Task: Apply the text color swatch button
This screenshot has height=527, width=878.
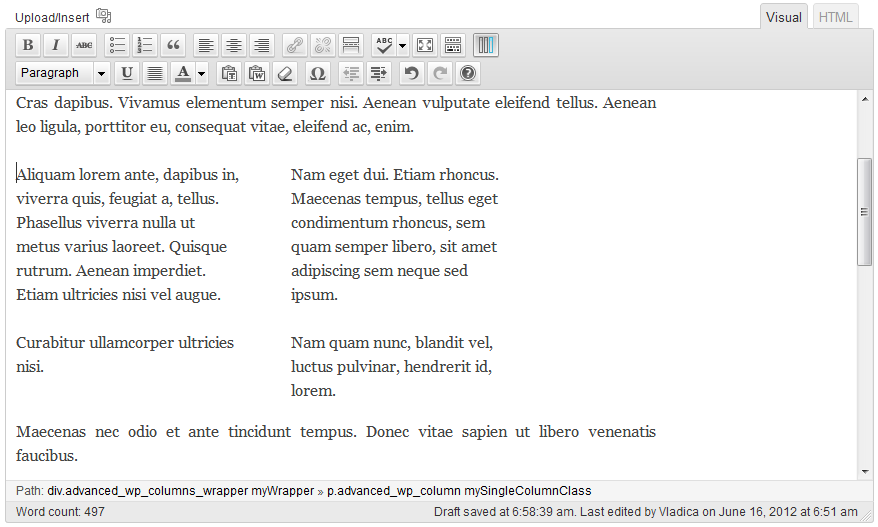Action: coord(183,73)
